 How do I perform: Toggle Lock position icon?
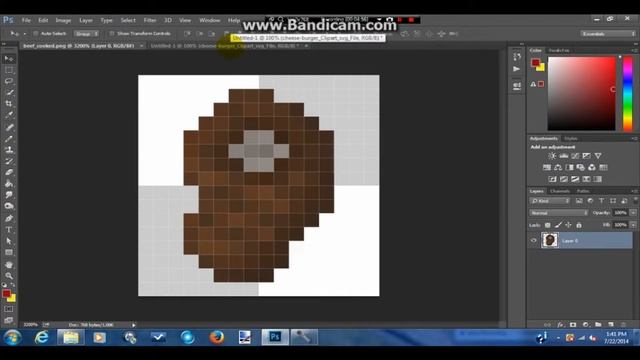pos(568,225)
